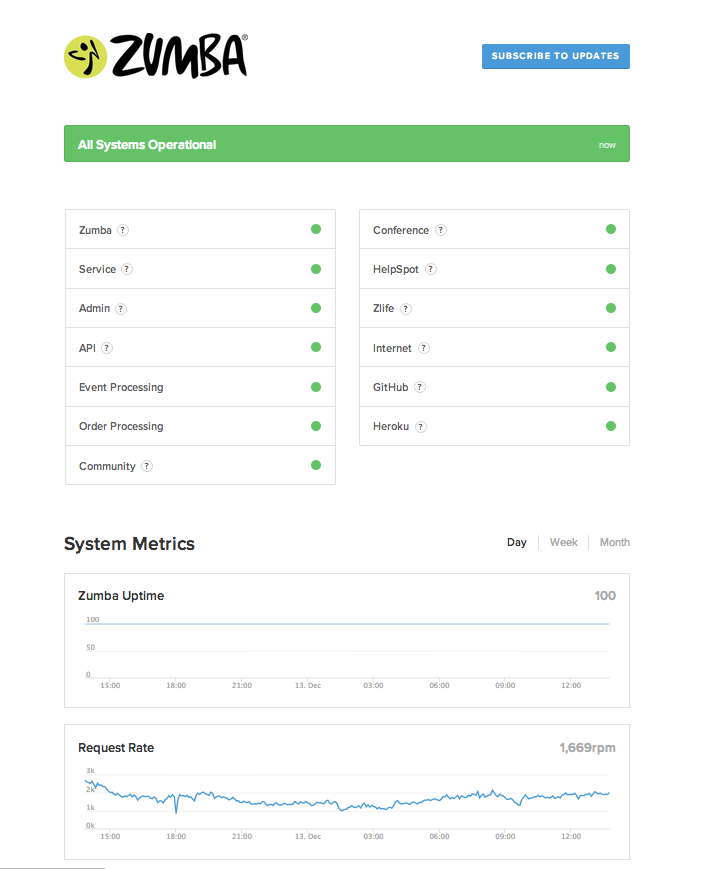Click the question mark beside Heroku
Image resolution: width=703 pixels, height=869 pixels.
coord(421,426)
